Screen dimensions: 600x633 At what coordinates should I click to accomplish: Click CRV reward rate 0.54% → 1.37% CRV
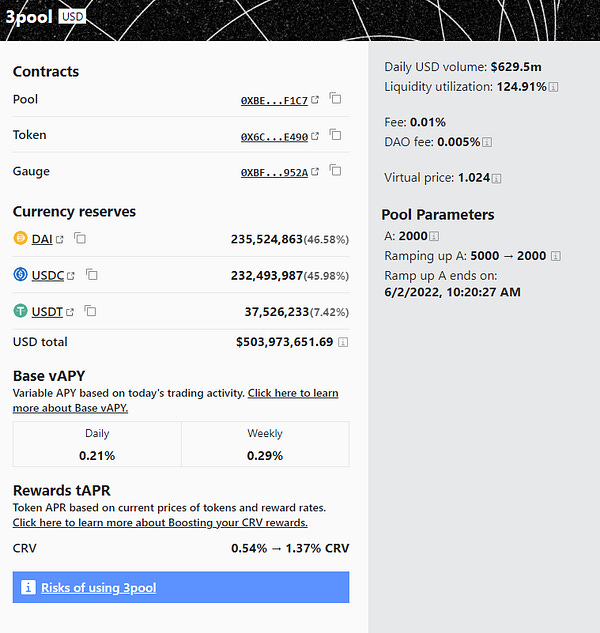click(x=290, y=548)
